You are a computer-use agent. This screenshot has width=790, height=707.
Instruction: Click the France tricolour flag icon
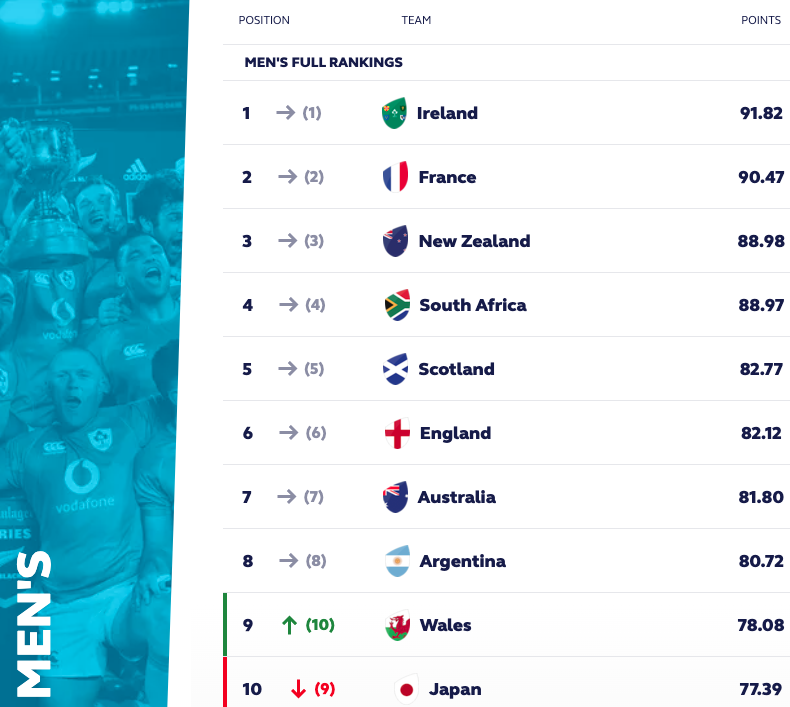coord(396,177)
